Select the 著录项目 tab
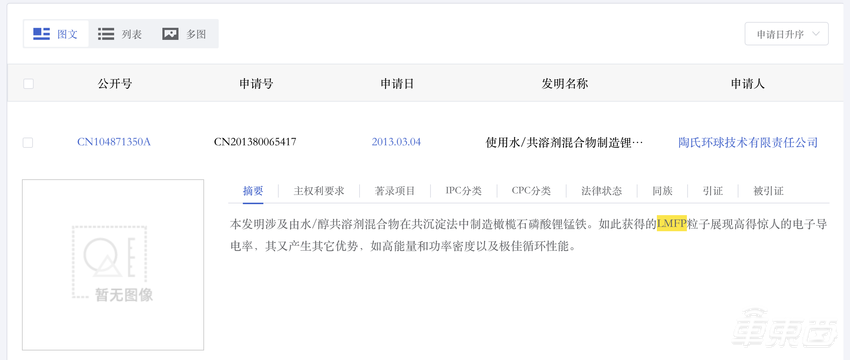The width and height of the screenshot is (850, 360). [x=395, y=191]
